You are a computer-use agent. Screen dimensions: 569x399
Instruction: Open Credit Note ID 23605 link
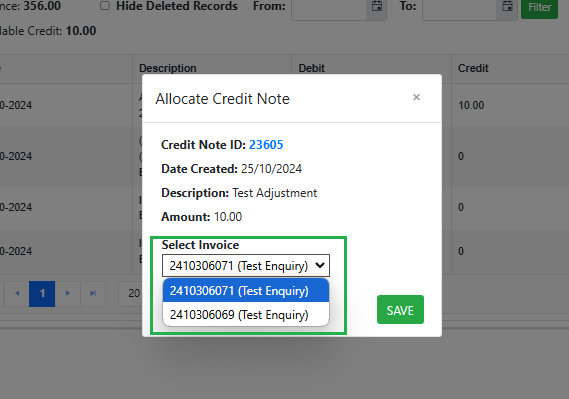pos(266,145)
